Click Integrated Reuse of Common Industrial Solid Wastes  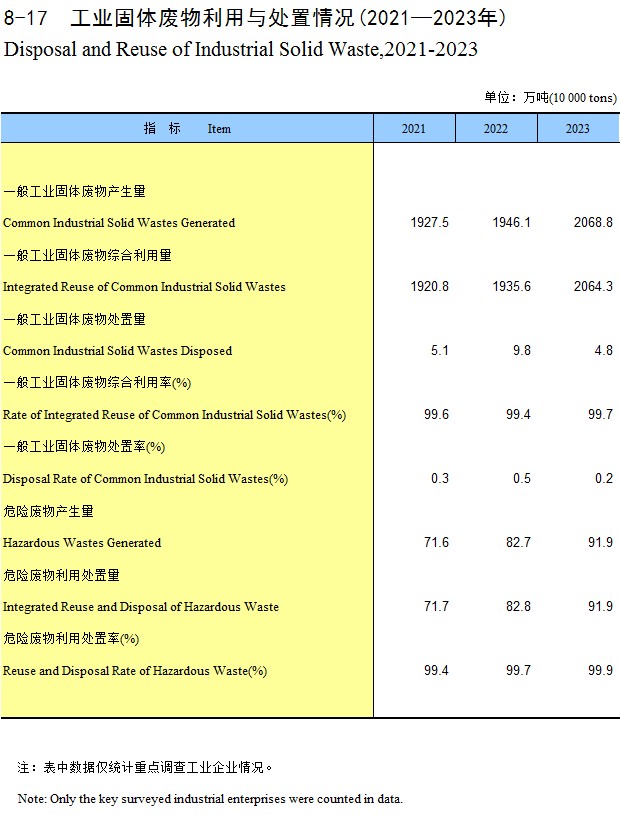144,287
